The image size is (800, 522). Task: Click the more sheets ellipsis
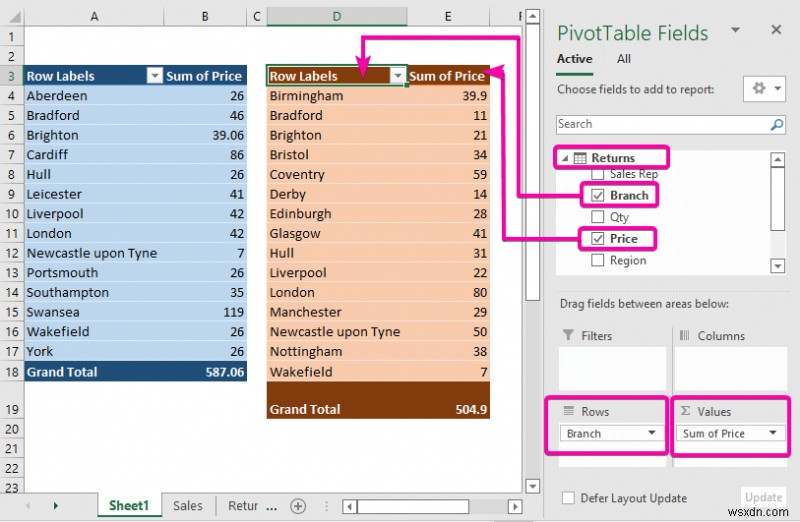(x=271, y=508)
